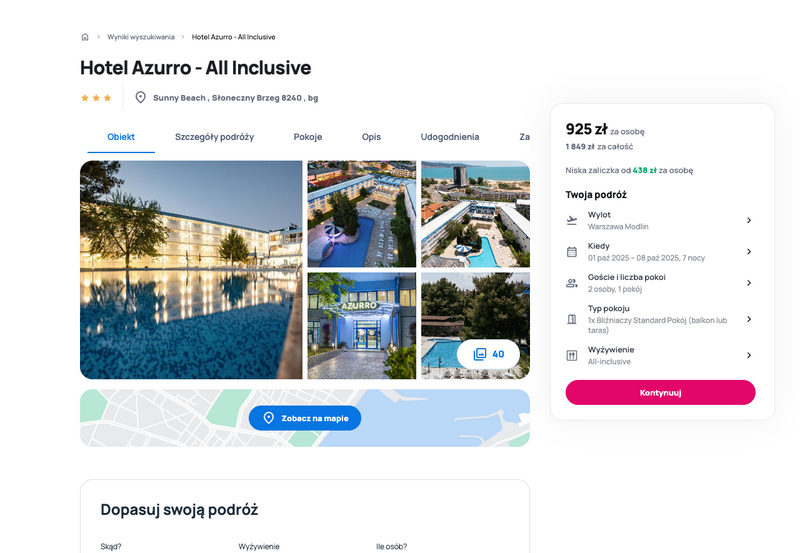Open the AZURRO entrance photo thumbnail
Screen dimensions: 800x553
click(361, 325)
